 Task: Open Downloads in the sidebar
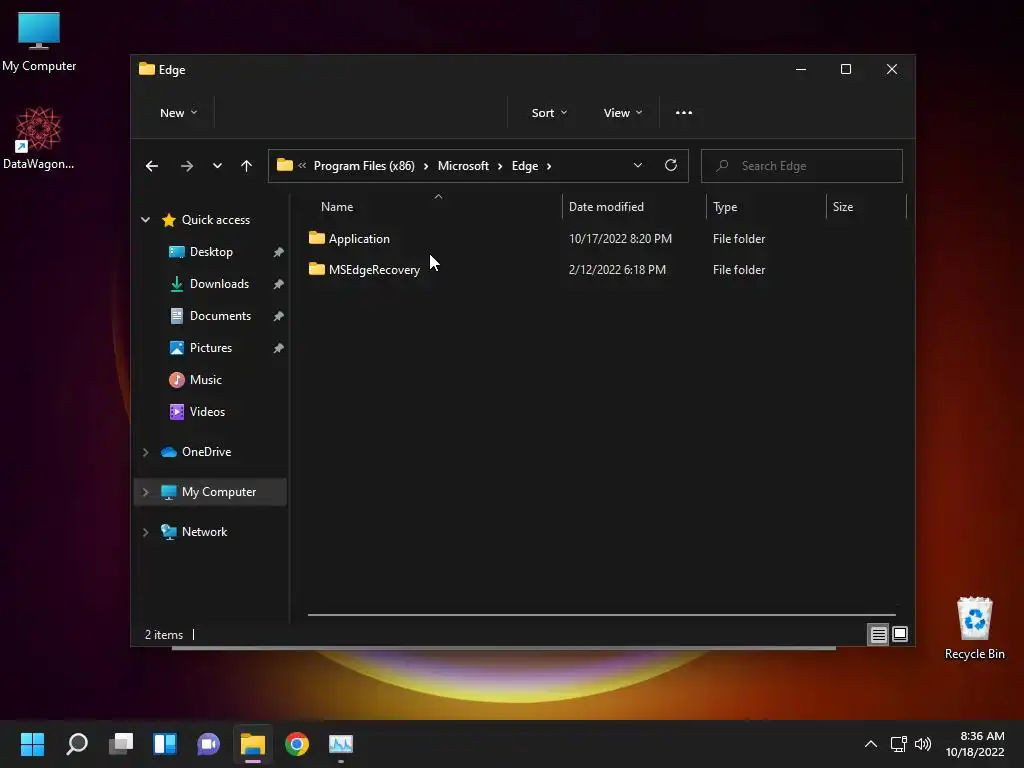coord(219,284)
